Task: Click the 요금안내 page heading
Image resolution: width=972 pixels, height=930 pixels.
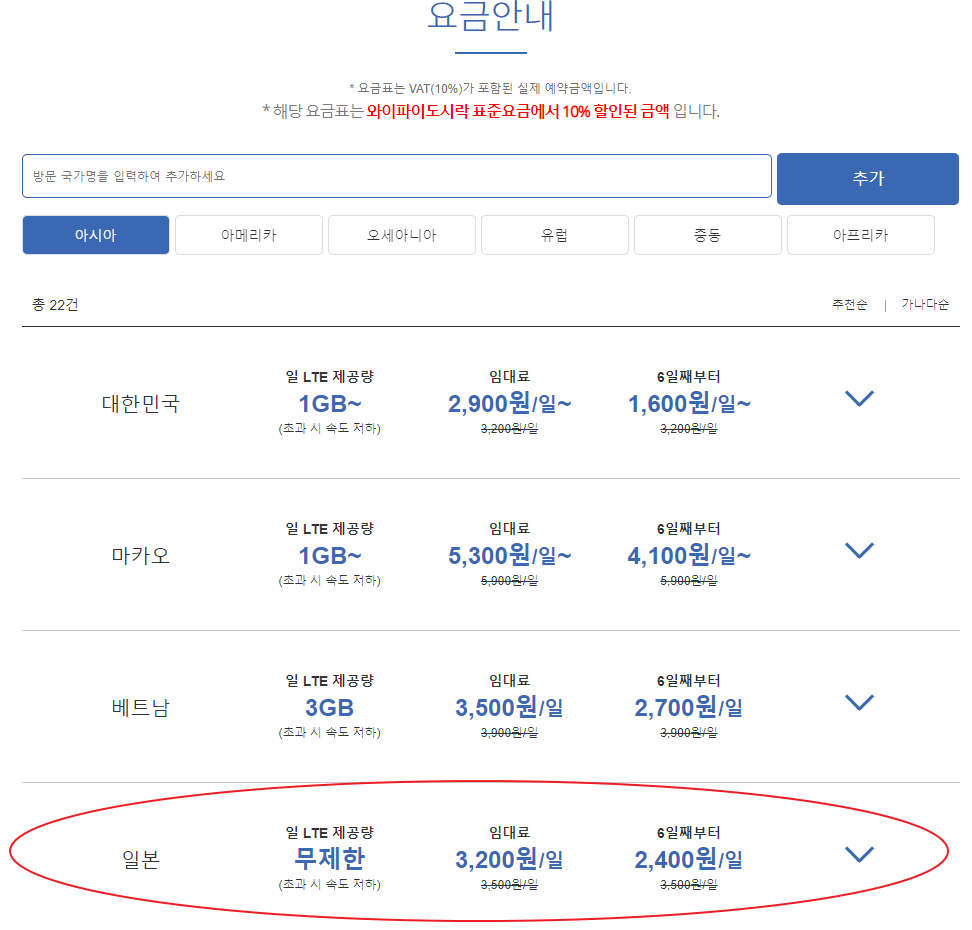Action: 490,16
